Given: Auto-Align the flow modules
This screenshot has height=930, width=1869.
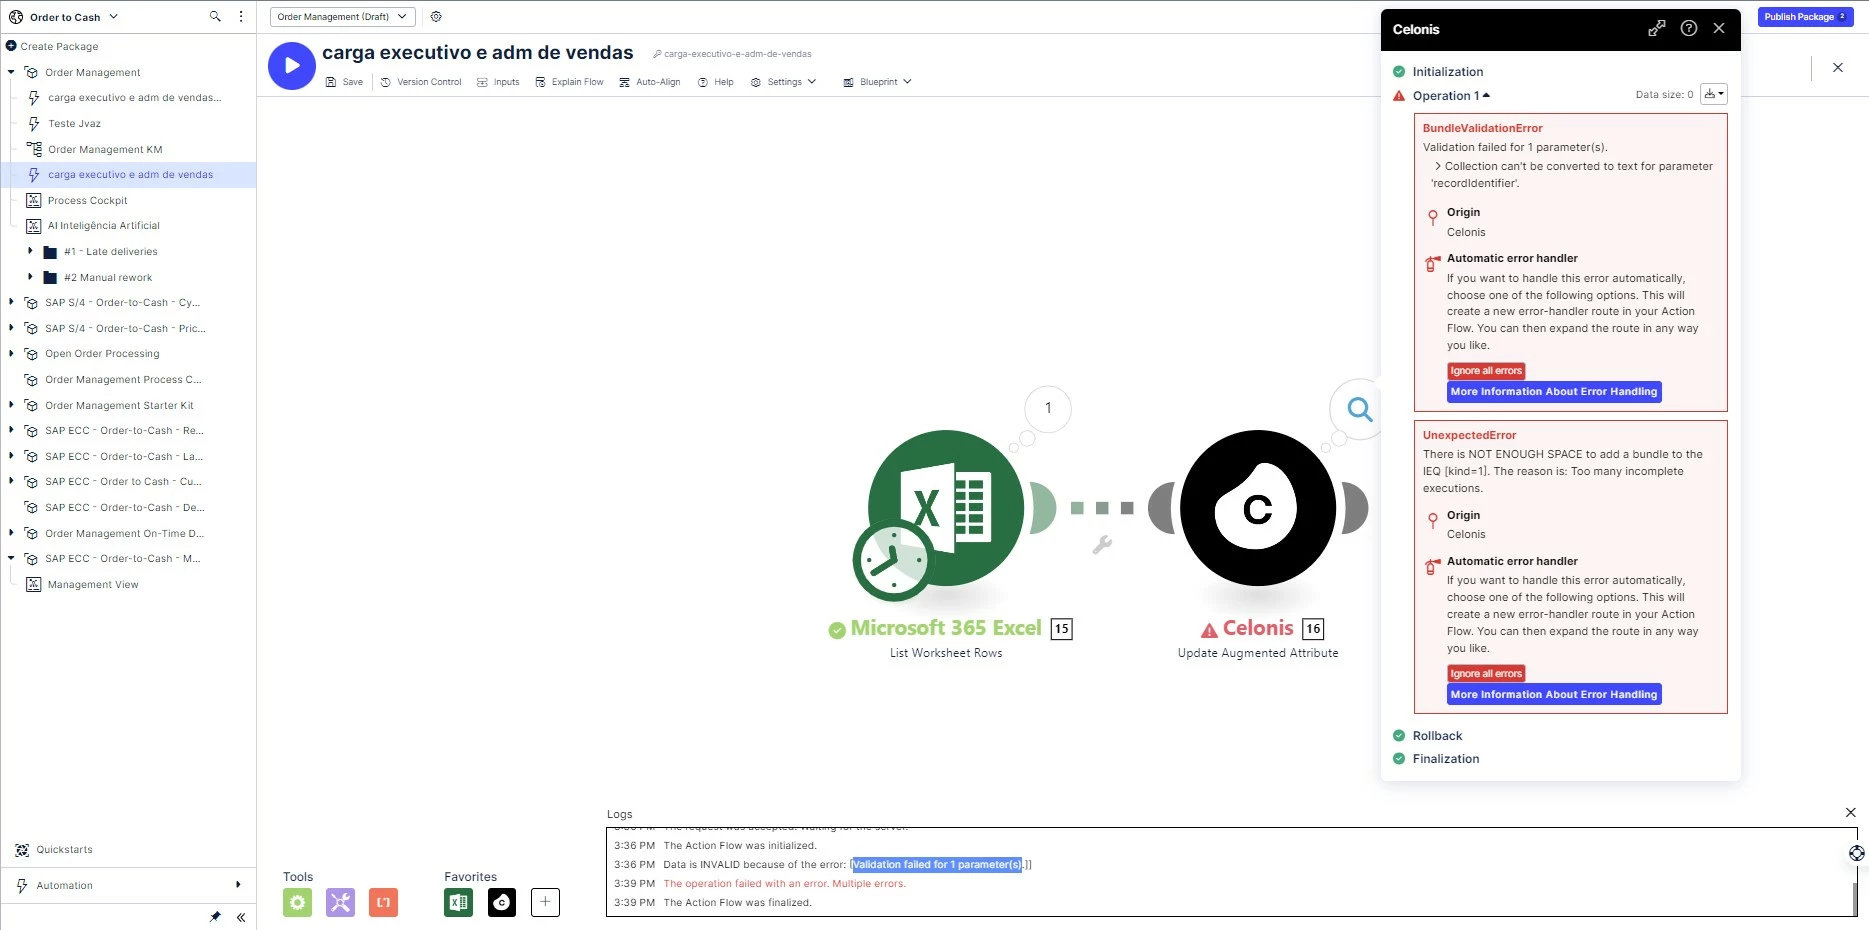Looking at the screenshot, I should (x=649, y=82).
